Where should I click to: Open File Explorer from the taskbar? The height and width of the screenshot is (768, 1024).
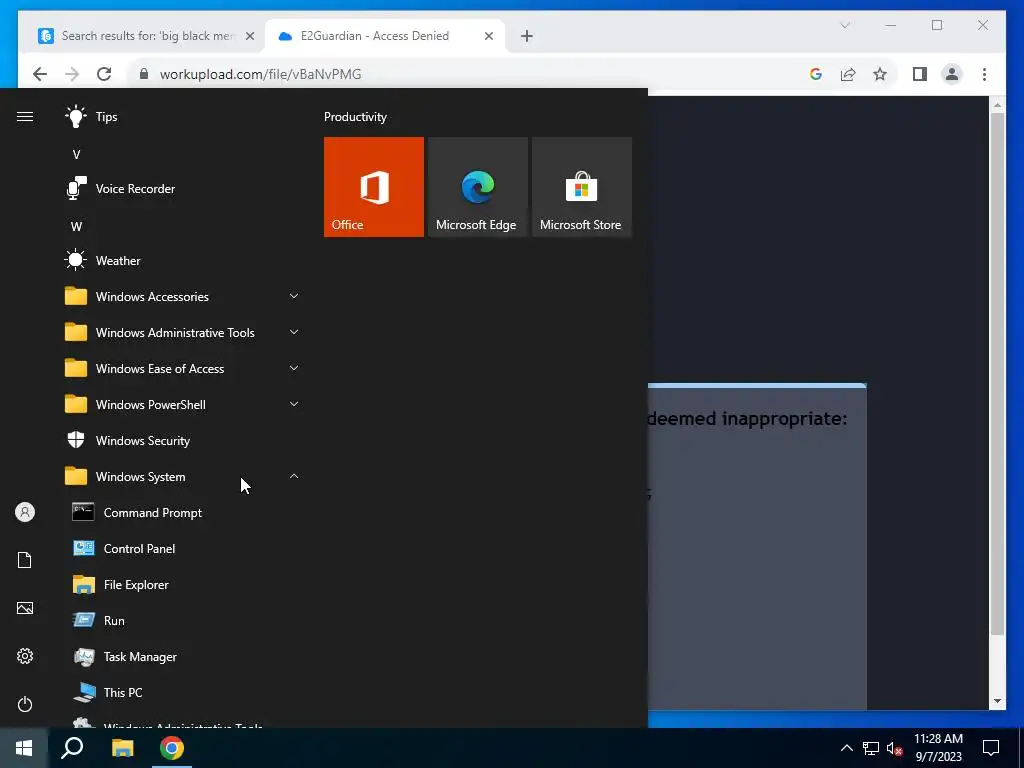coord(122,748)
